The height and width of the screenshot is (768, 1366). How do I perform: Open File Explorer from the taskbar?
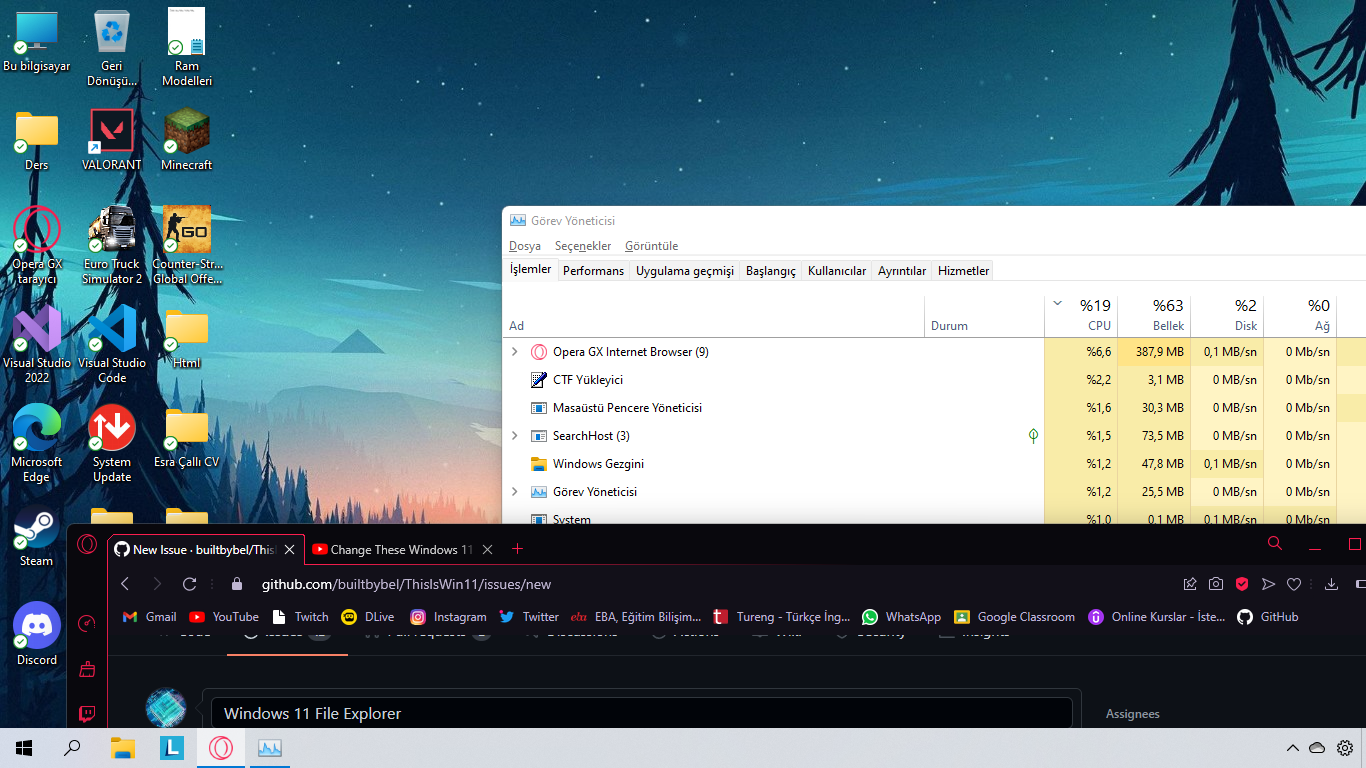click(x=122, y=748)
